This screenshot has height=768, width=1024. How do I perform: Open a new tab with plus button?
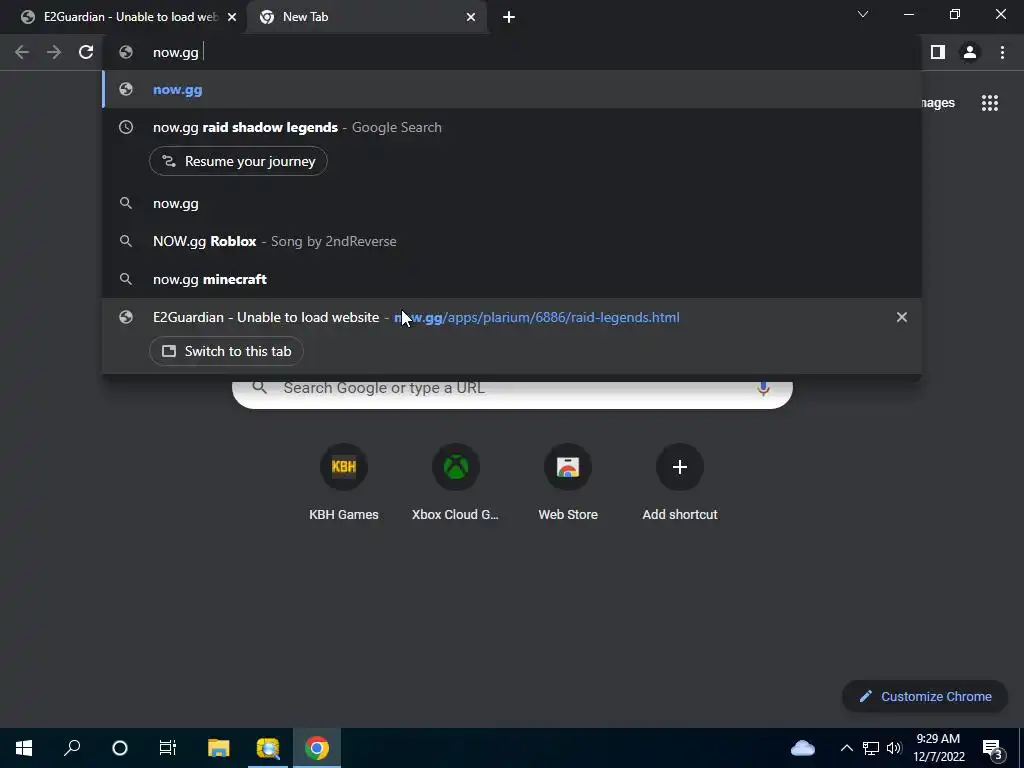point(509,17)
